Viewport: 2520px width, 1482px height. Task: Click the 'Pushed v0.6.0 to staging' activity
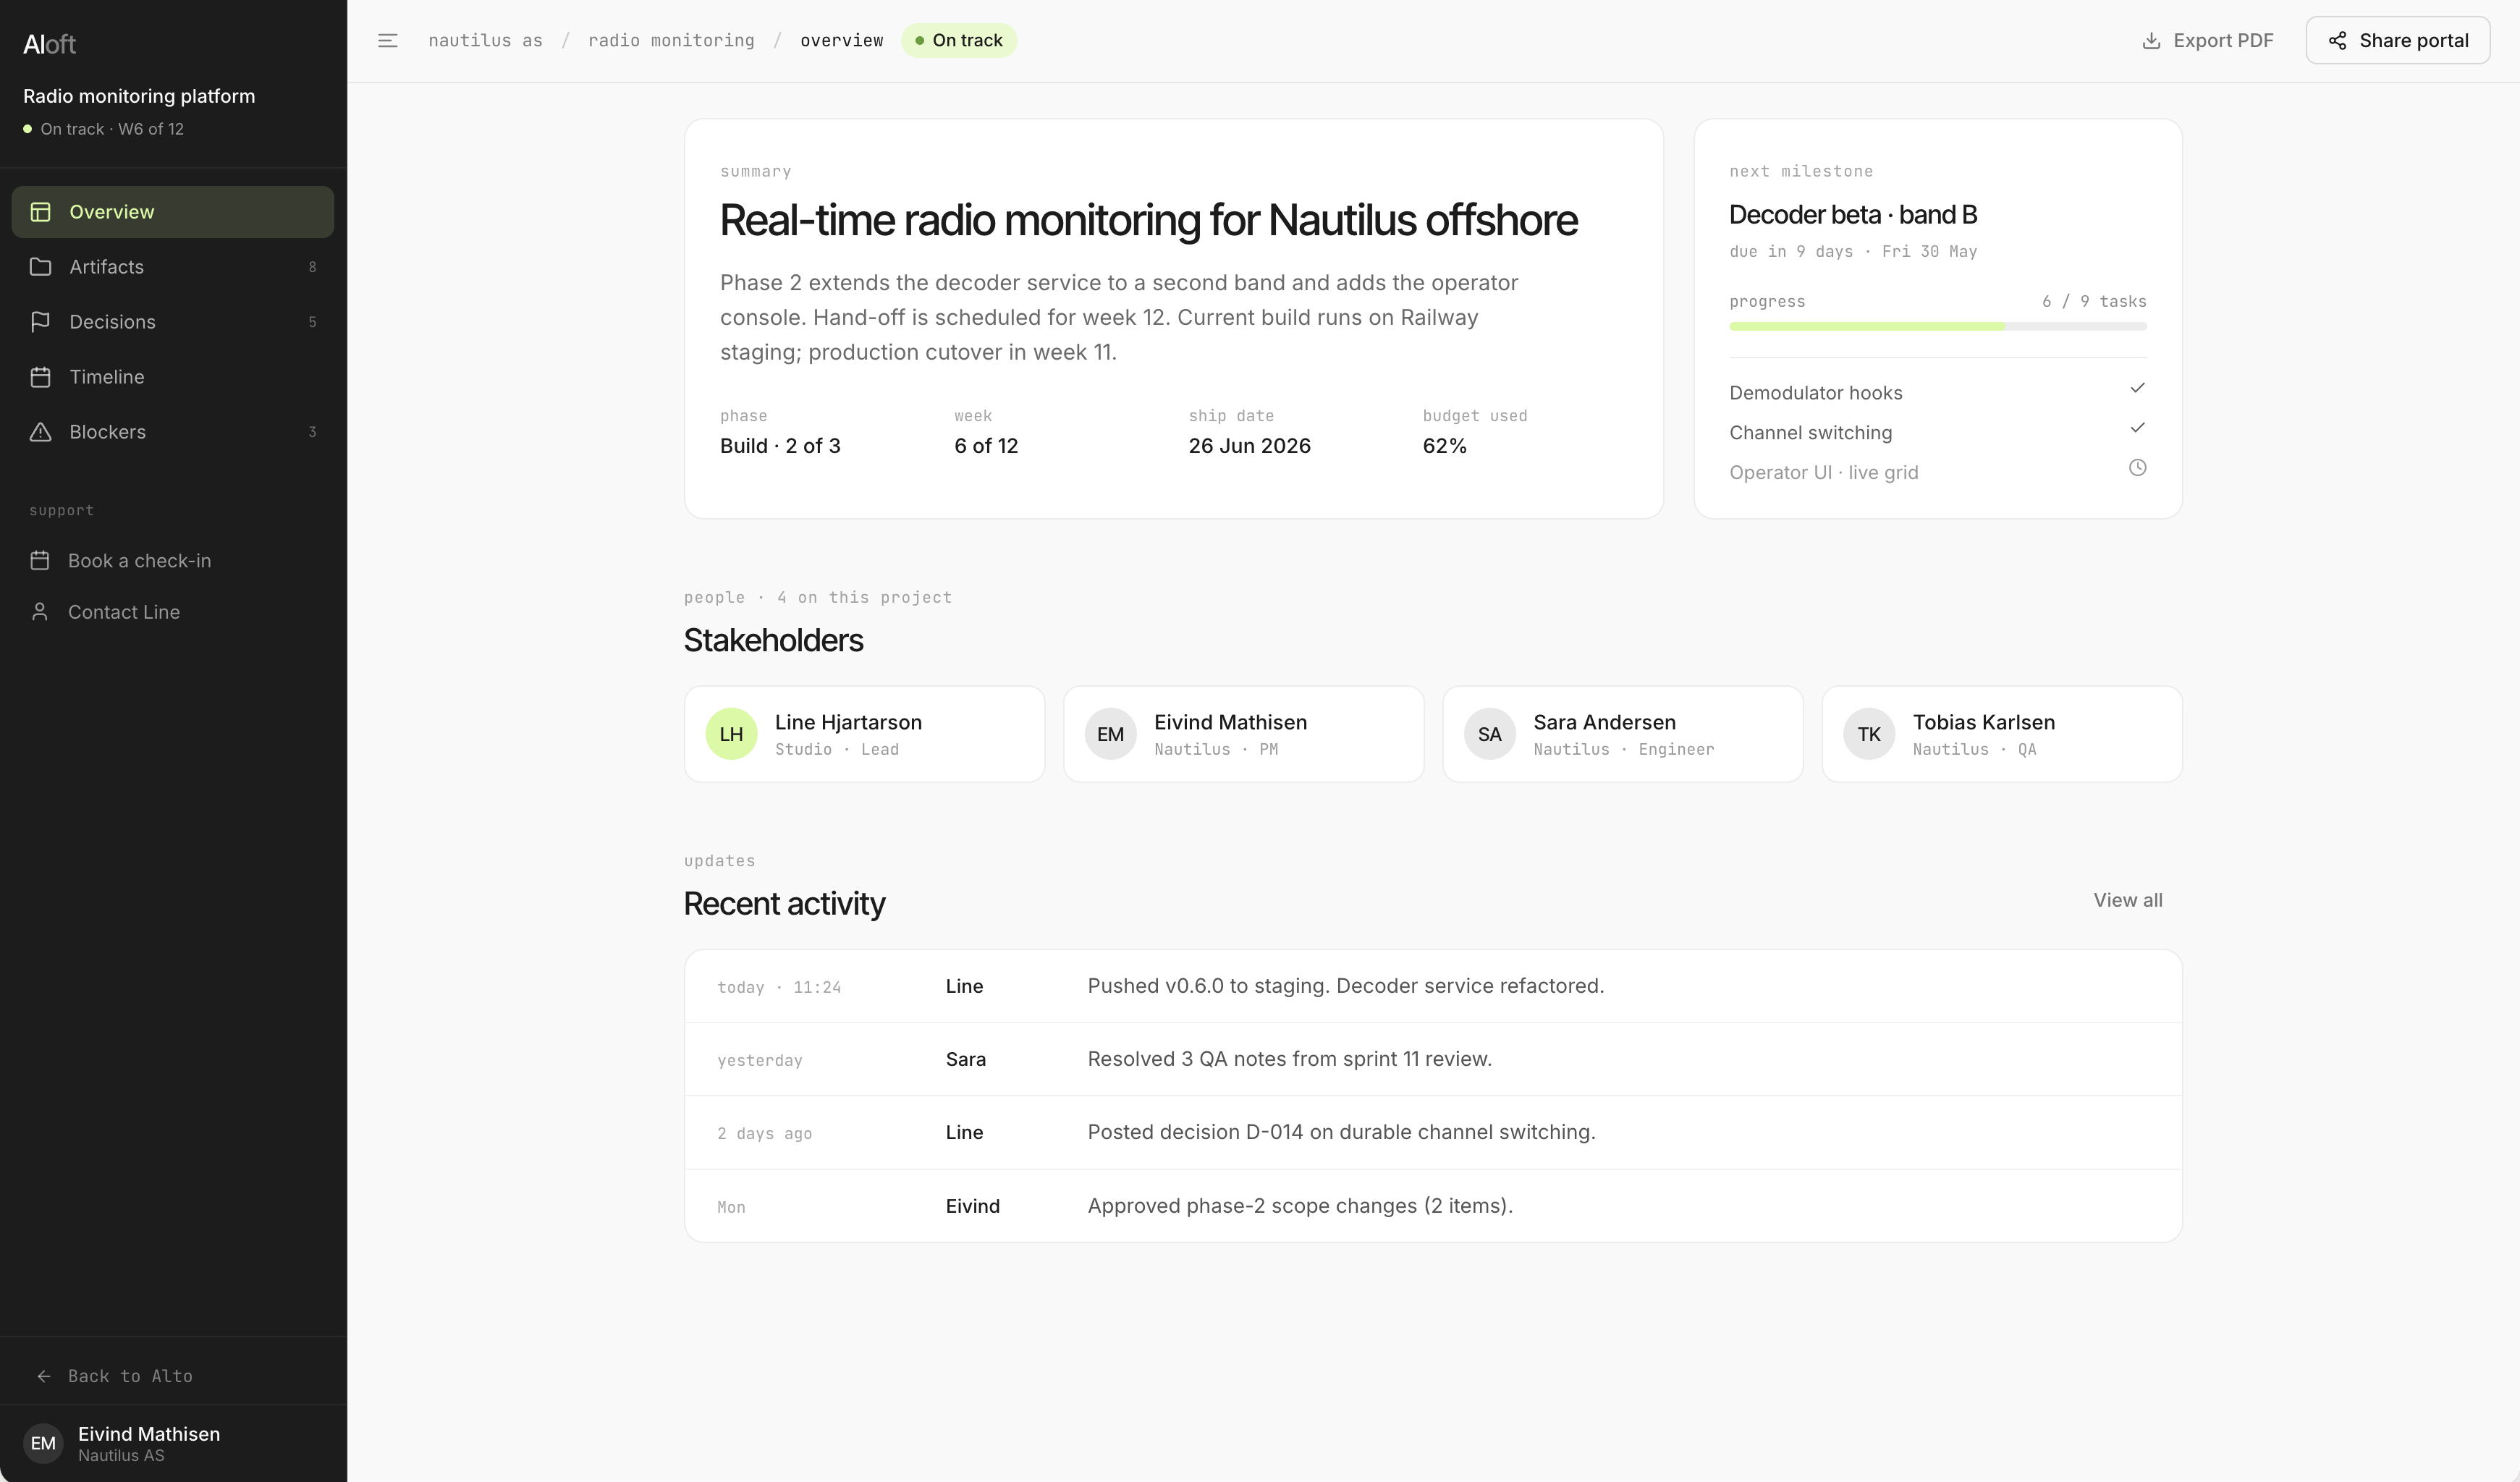(1432, 986)
